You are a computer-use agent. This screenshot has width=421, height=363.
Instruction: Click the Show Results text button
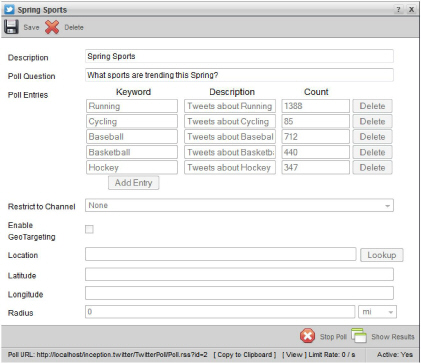point(393,337)
